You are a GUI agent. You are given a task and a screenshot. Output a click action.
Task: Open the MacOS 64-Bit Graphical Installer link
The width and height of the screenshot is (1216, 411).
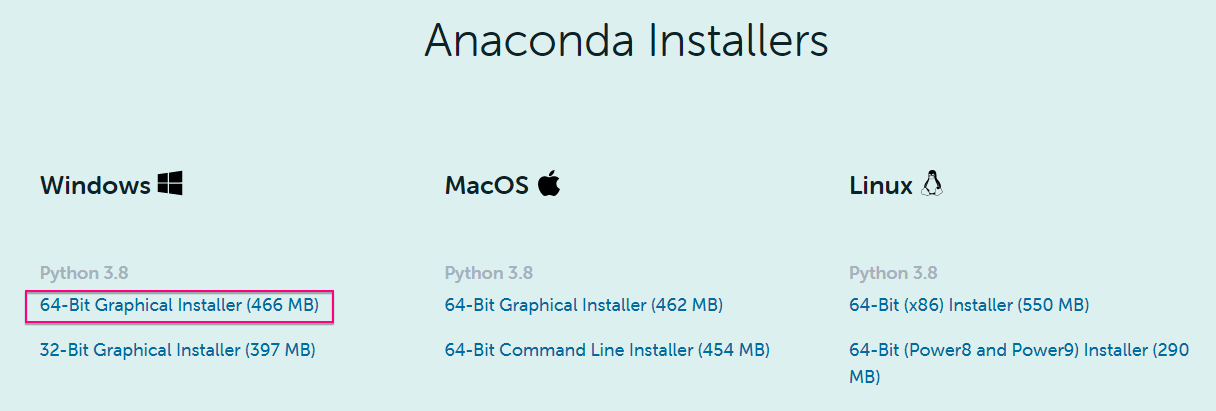pos(583,305)
